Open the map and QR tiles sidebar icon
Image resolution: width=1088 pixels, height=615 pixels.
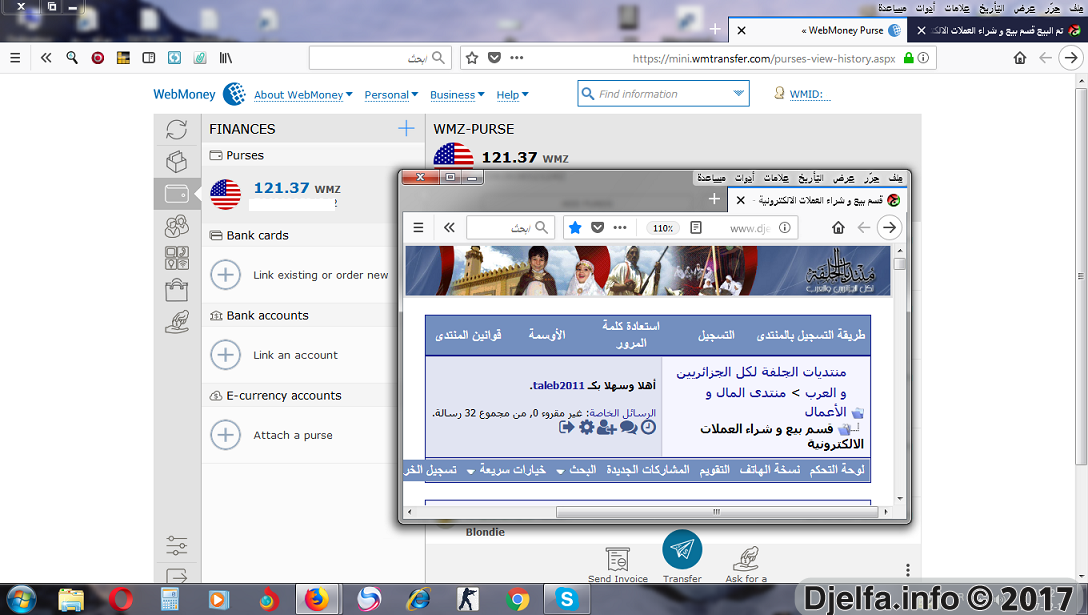point(177,258)
